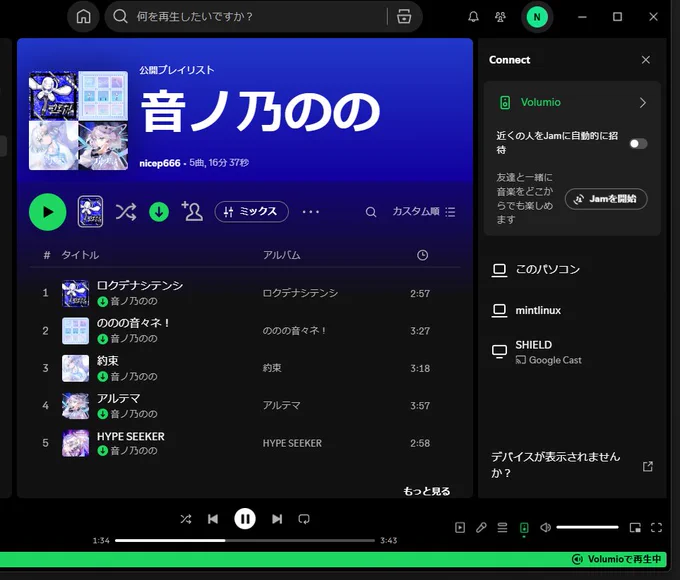Viewport: 680px width, 580px height.
Task: Open the miniplayer icon
Action: pyautogui.click(x=635, y=528)
